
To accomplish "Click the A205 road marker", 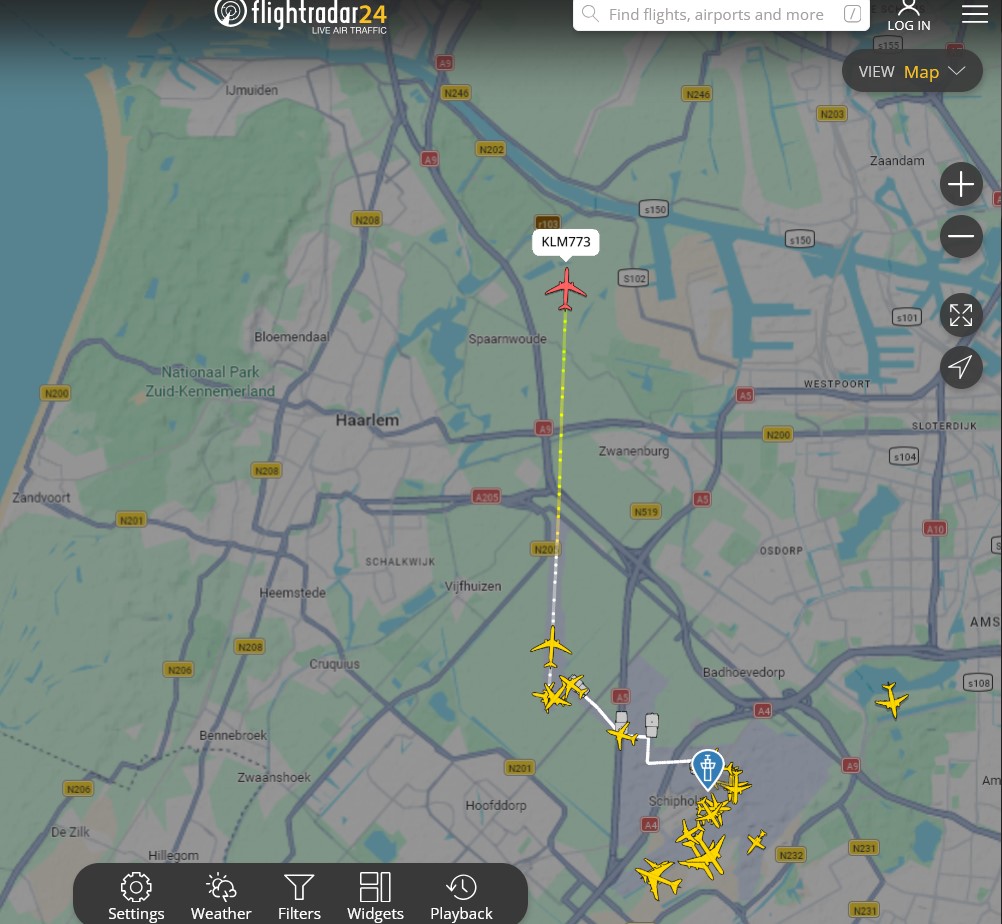I will [486, 497].
